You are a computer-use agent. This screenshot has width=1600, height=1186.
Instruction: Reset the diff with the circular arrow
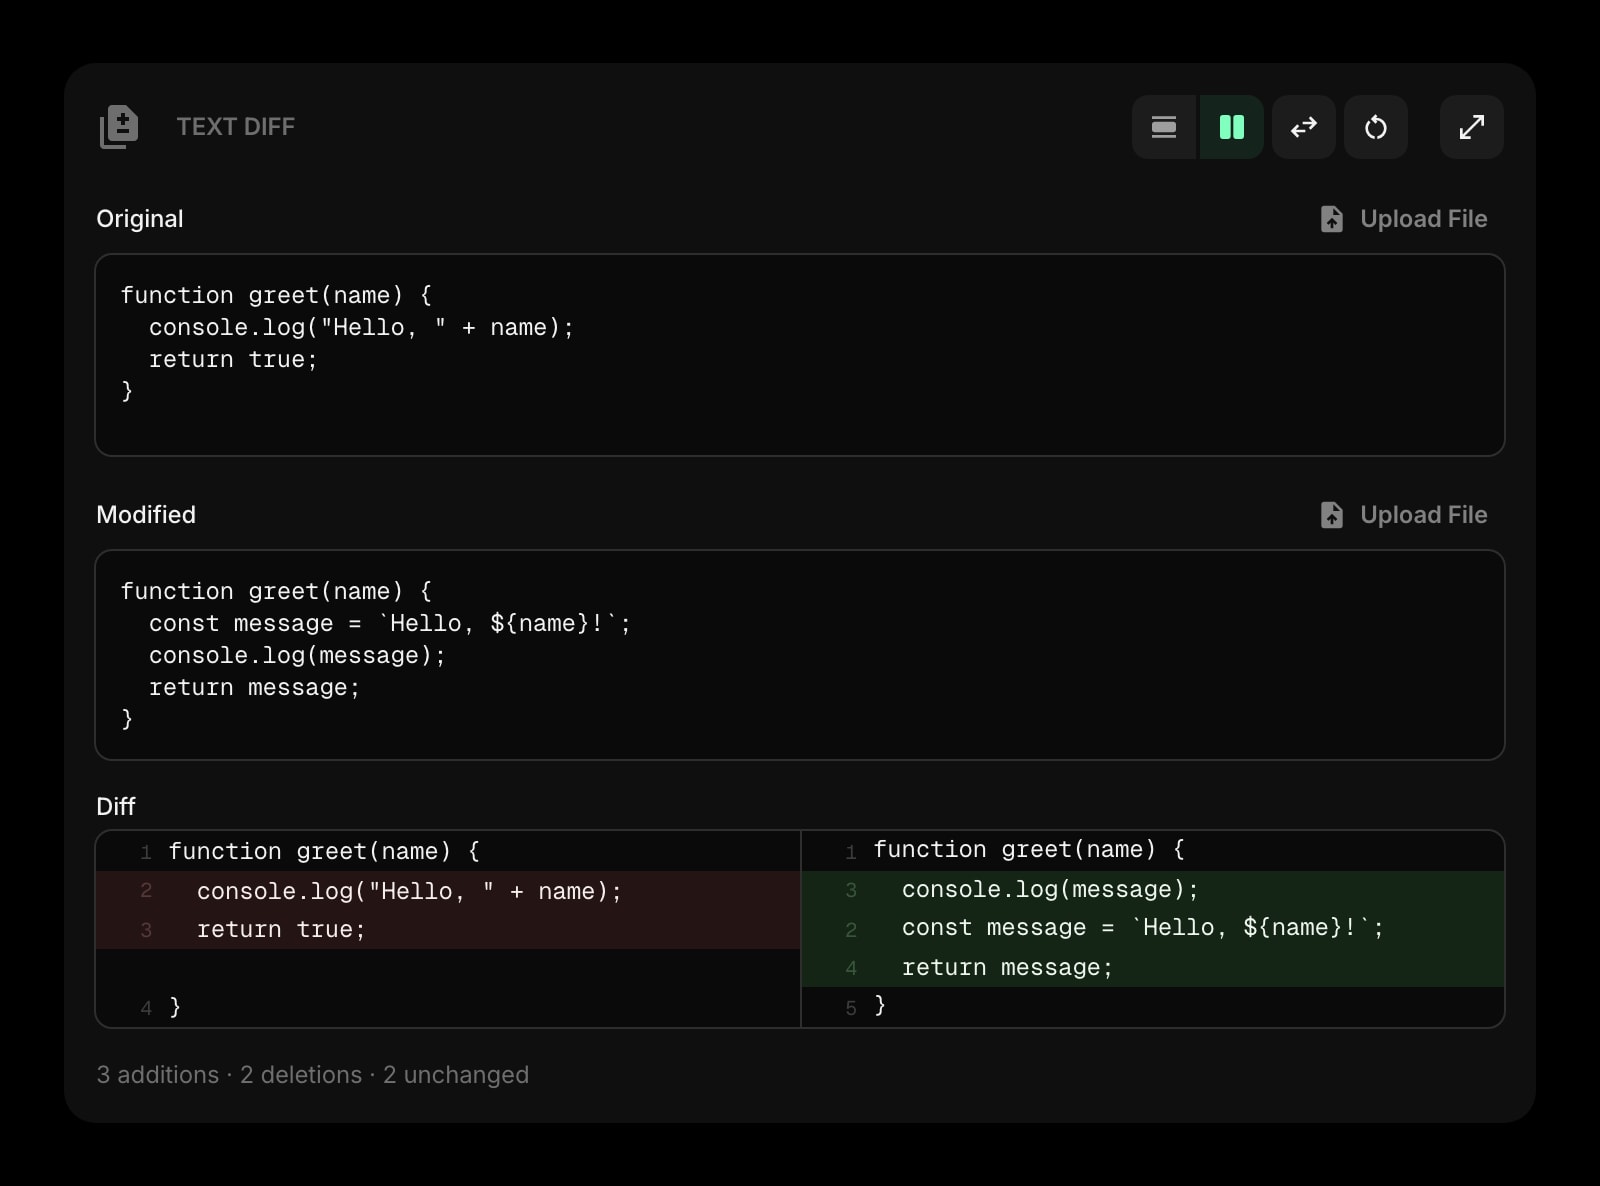(x=1375, y=127)
